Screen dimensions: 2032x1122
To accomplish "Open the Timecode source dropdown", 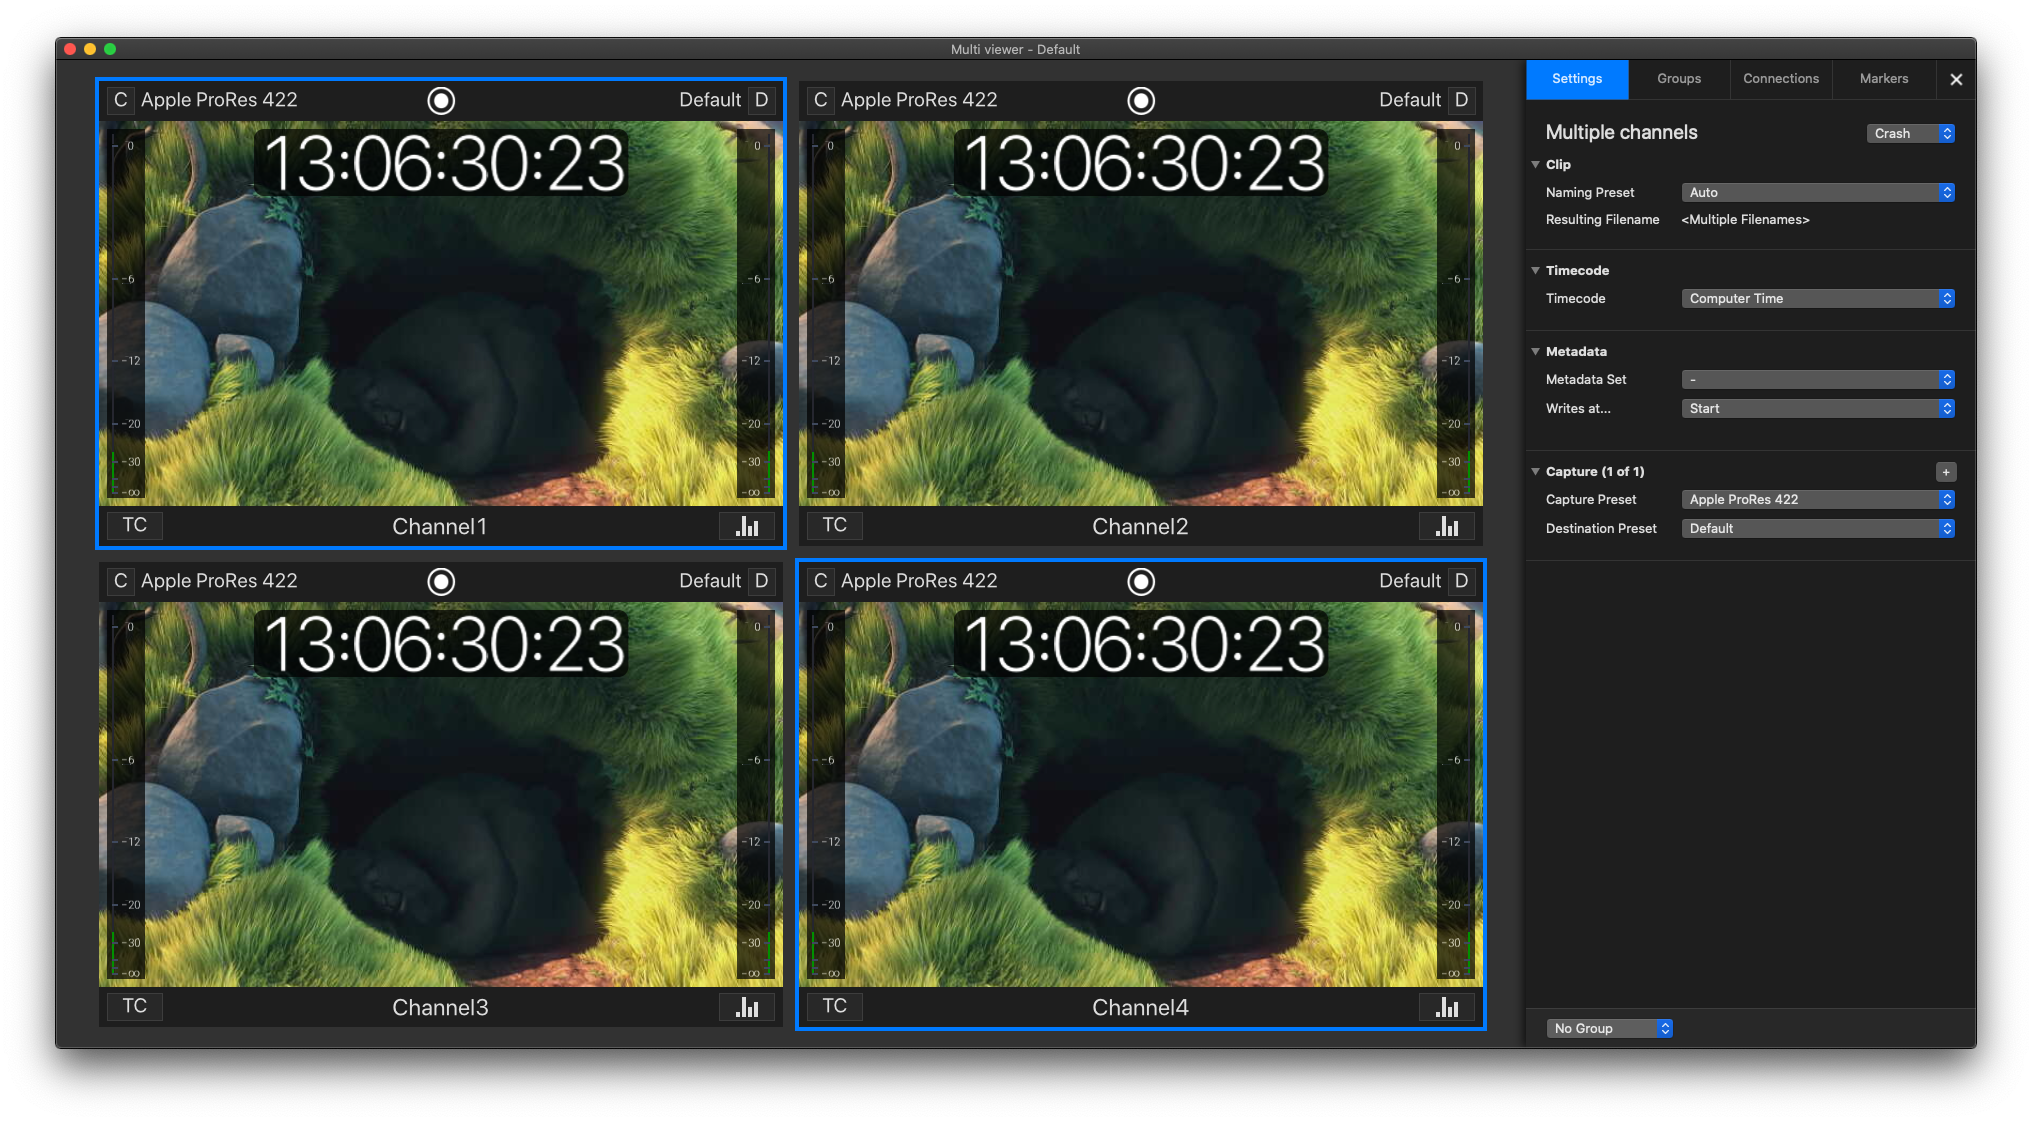I will tap(1818, 298).
